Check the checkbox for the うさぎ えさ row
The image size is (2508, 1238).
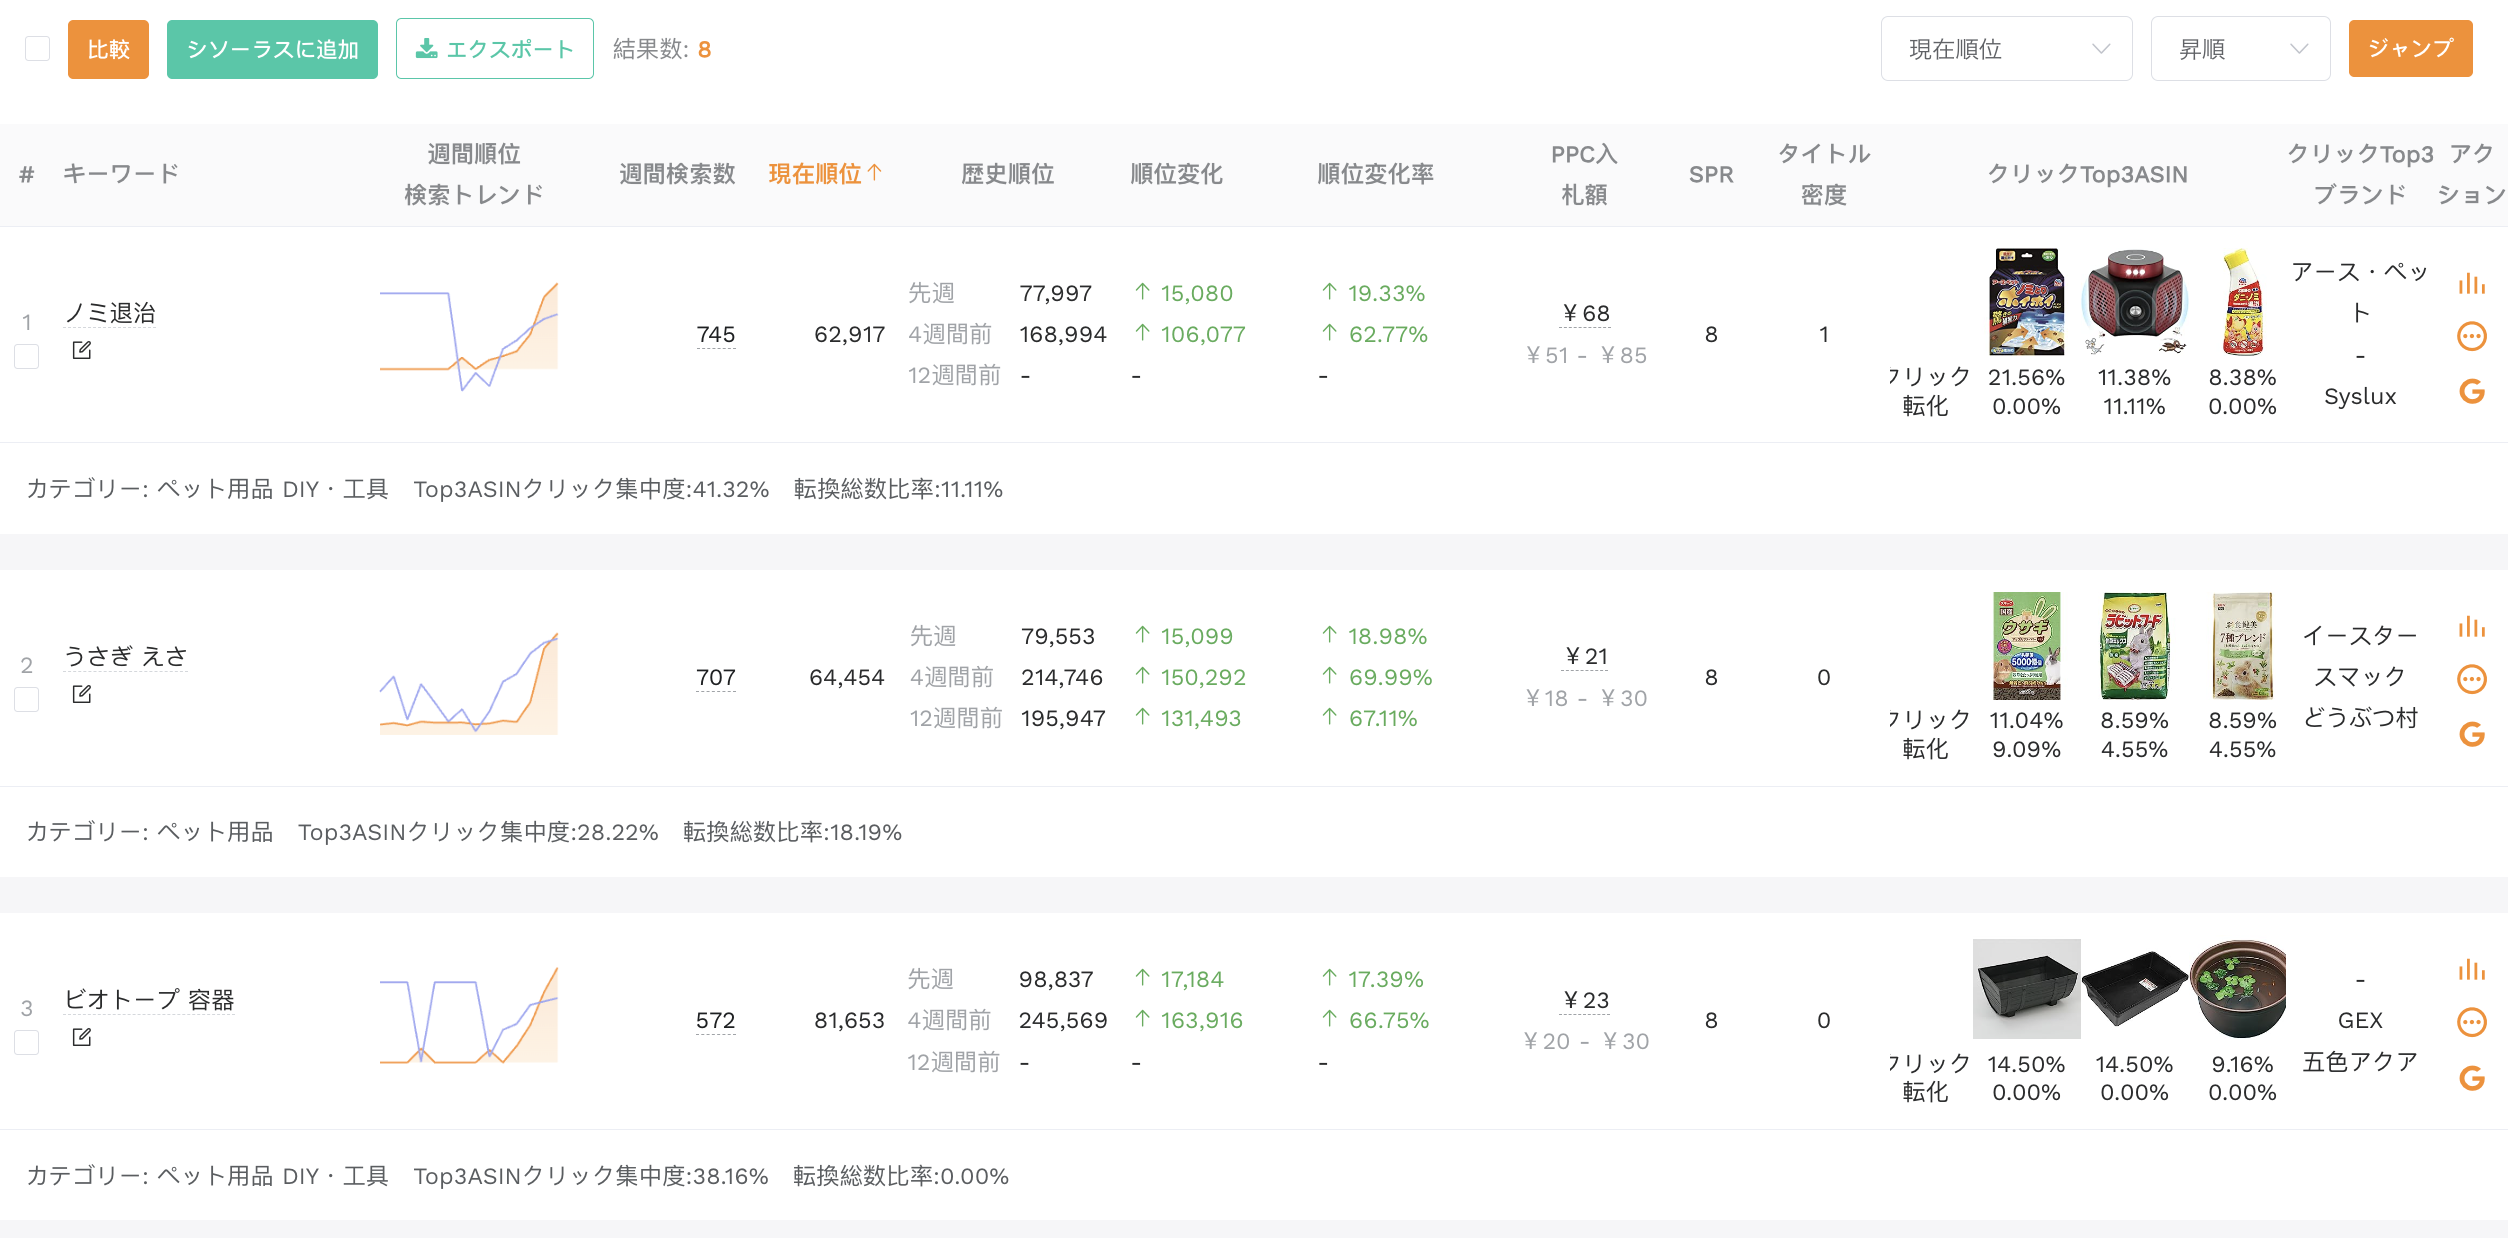click(27, 699)
